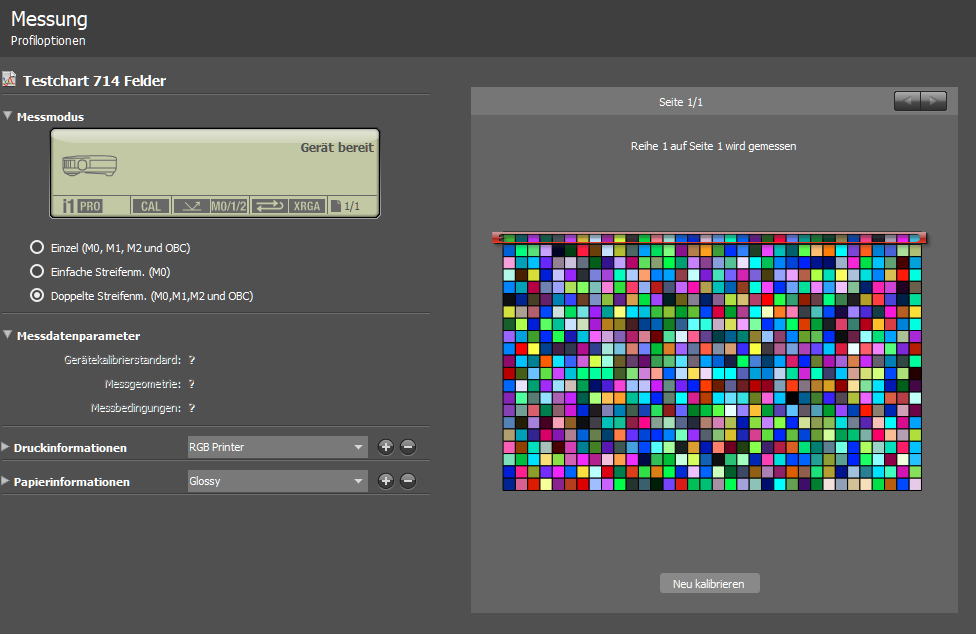
Task: Enable Einfache Streifenm. (M0) mode
Action: tap(36, 271)
